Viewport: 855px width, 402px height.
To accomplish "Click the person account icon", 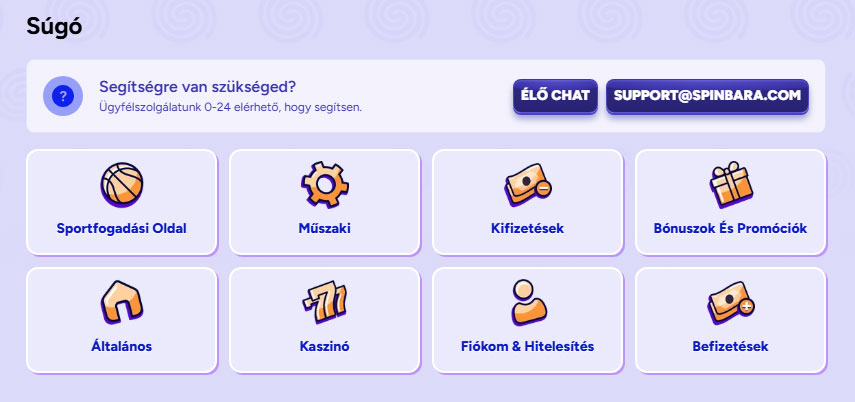I will (x=528, y=302).
